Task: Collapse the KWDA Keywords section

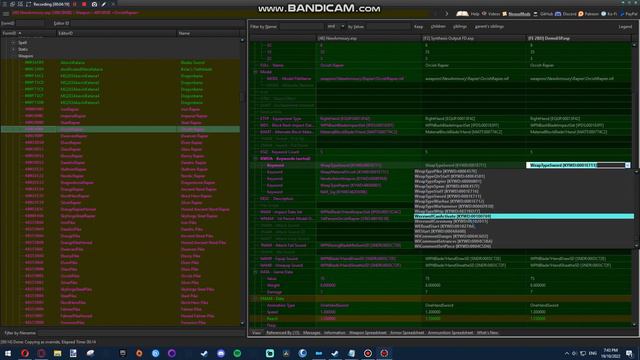Action: click(256, 158)
